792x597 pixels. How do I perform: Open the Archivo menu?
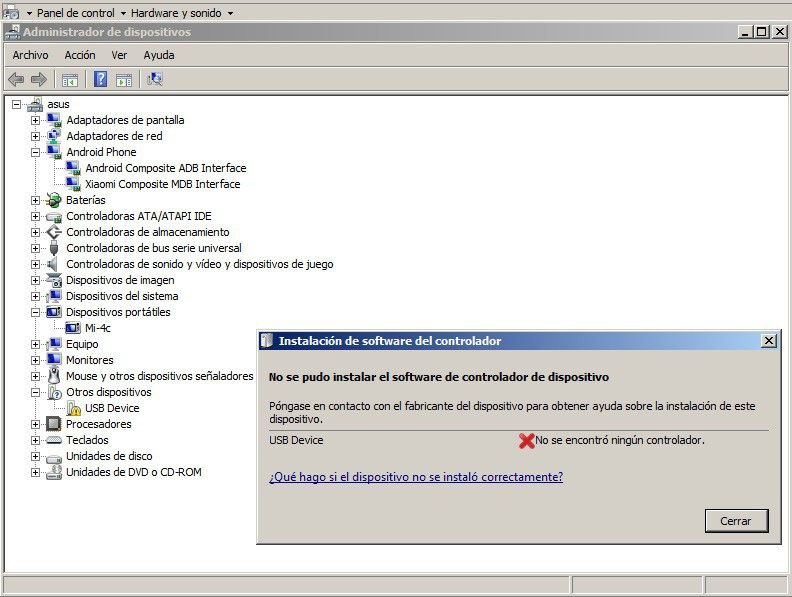(30, 55)
